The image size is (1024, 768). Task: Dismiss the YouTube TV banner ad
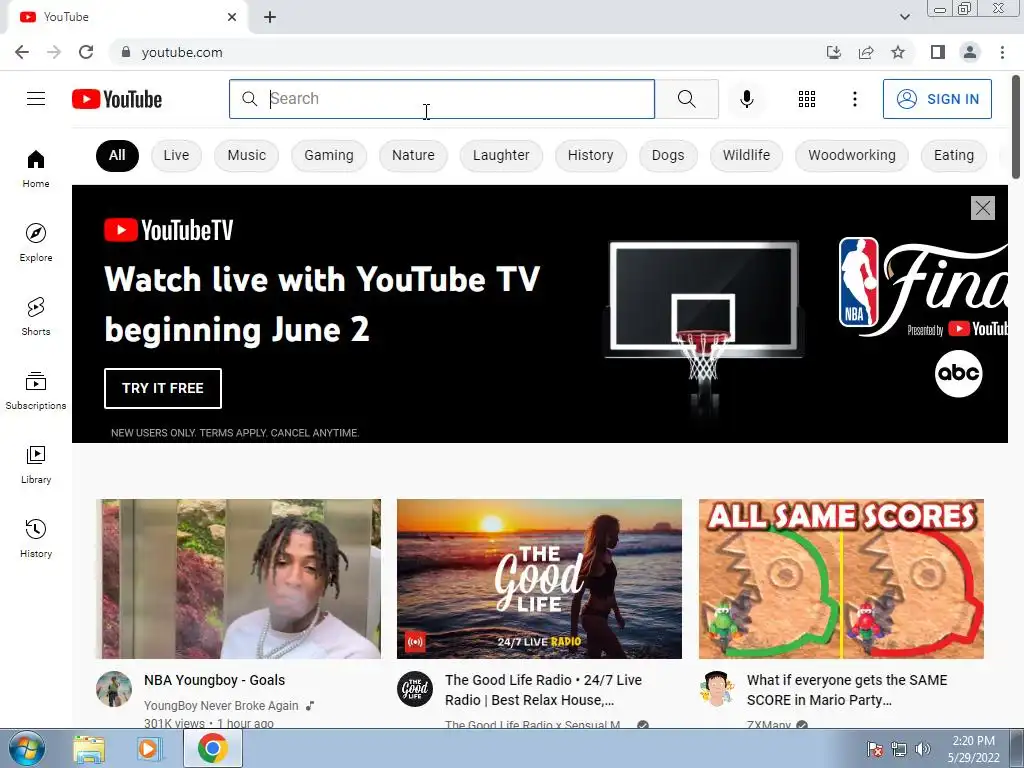(982, 208)
